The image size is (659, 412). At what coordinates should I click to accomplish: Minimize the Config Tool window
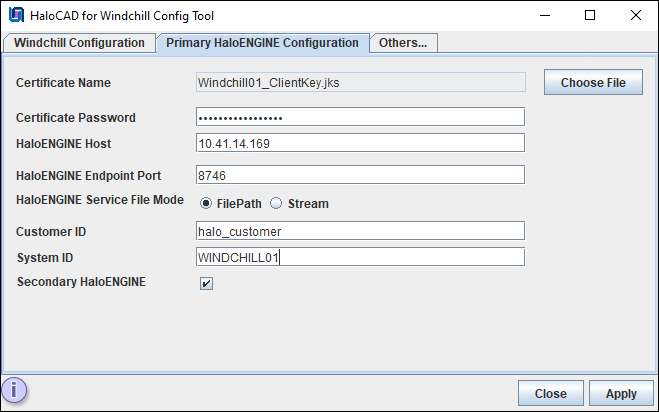click(x=545, y=16)
